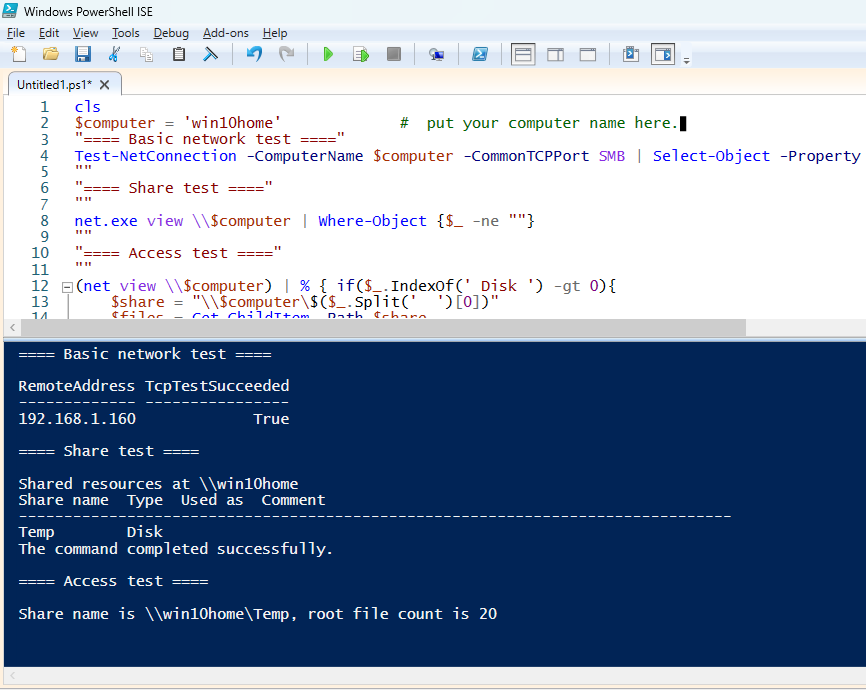Screen dimensions: 866x690
Task: Save the script with floppy icon
Action: (x=83, y=54)
